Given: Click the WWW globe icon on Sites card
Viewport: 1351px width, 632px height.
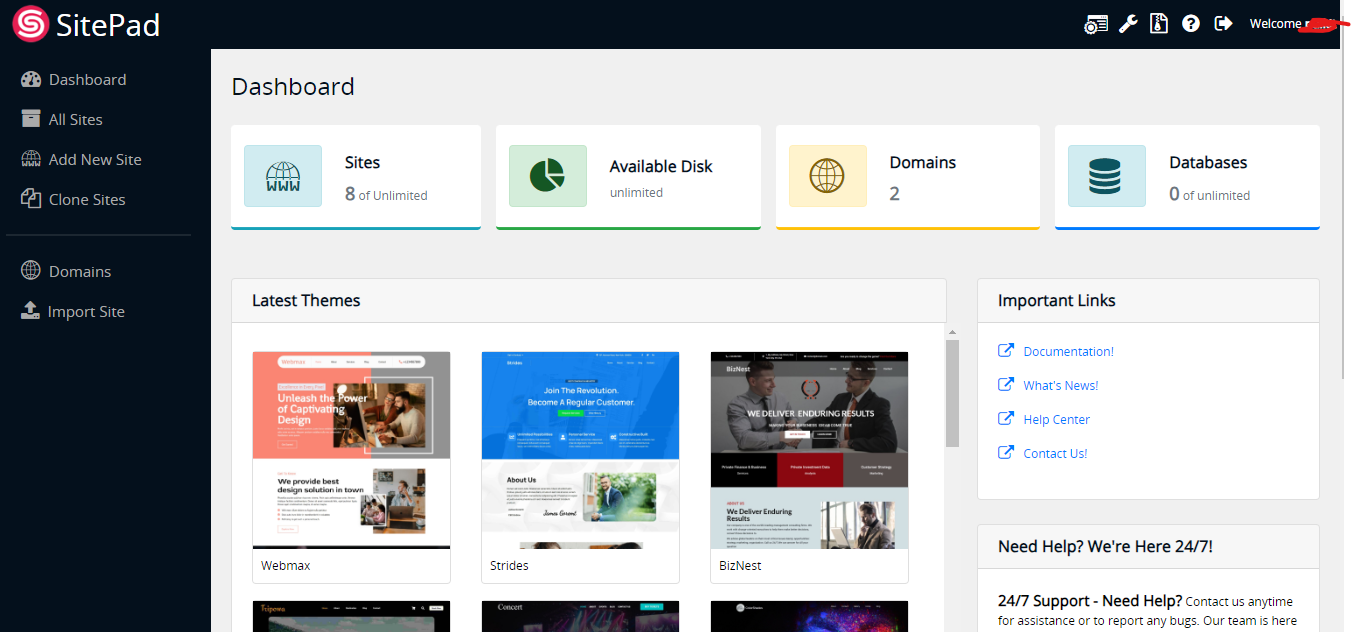Looking at the screenshot, I should pyautogui.click(x=283, y=176).
